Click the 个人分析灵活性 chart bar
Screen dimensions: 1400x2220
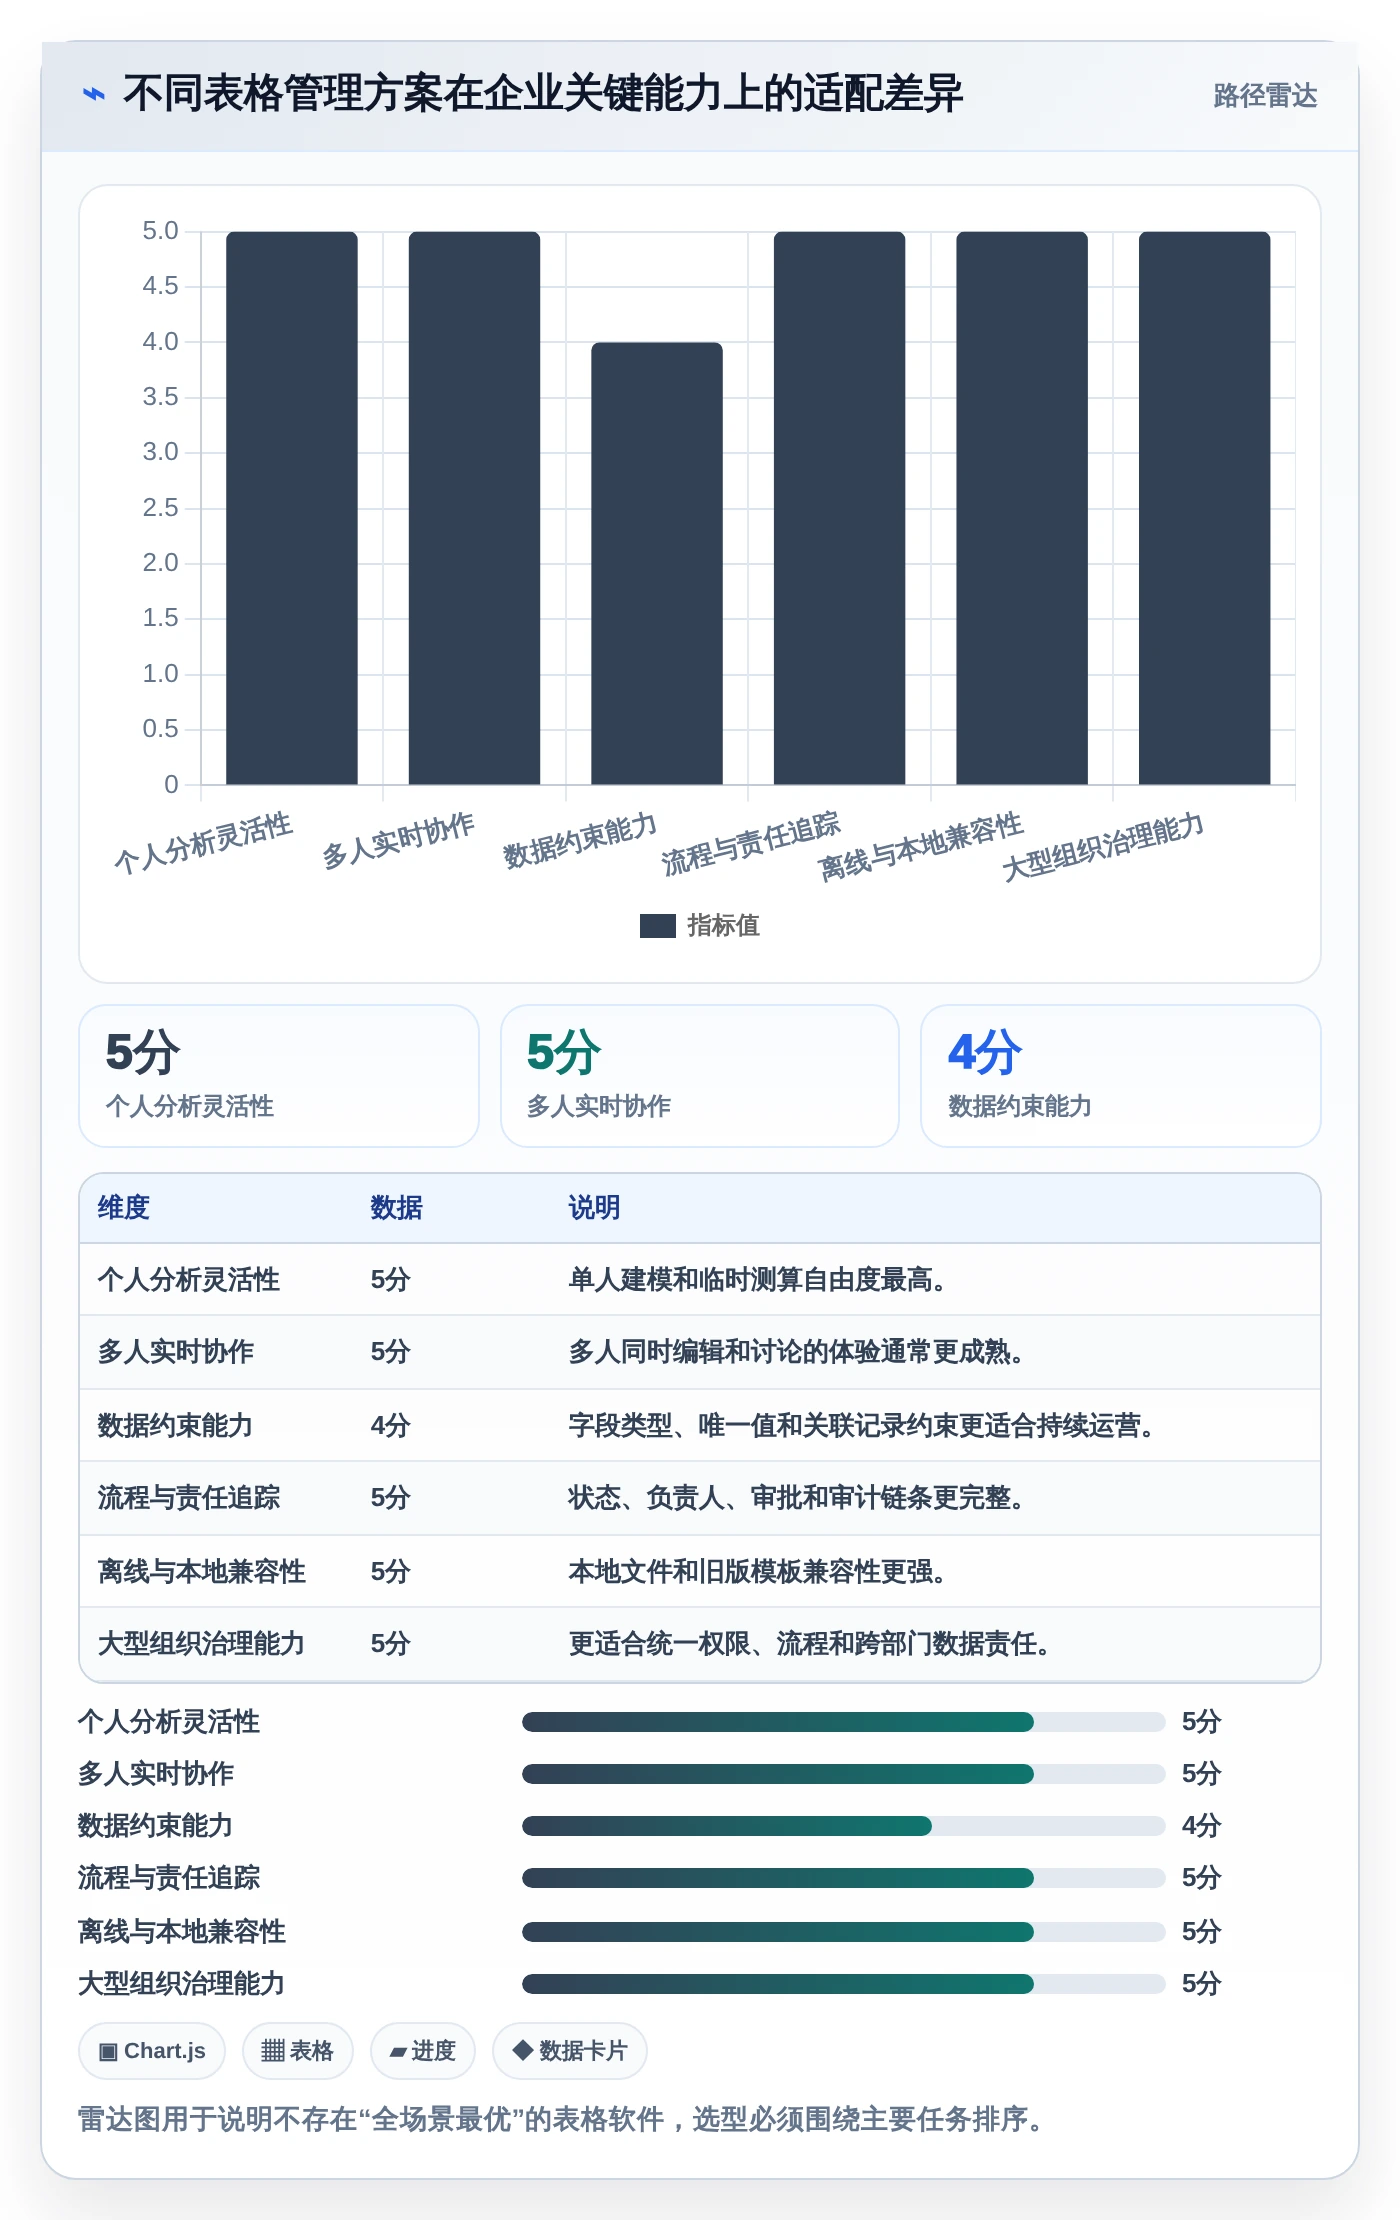tap(291, 508)
